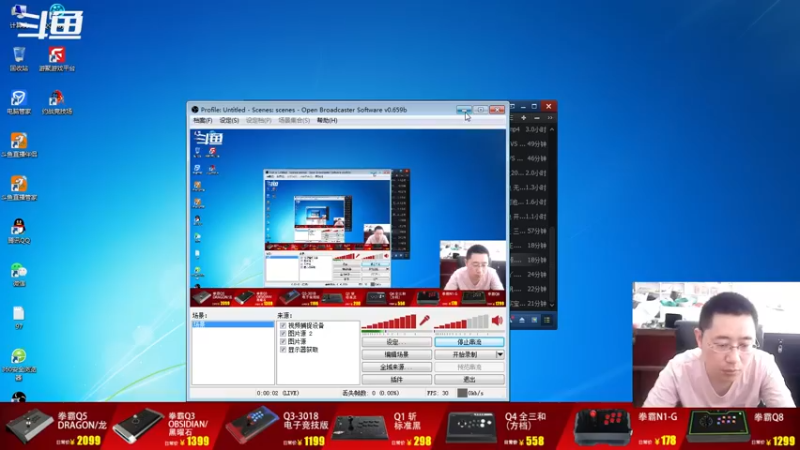Open the 档案(F) menu in OBS
This screenshot has height=450, width=800.
coord(203,120)
